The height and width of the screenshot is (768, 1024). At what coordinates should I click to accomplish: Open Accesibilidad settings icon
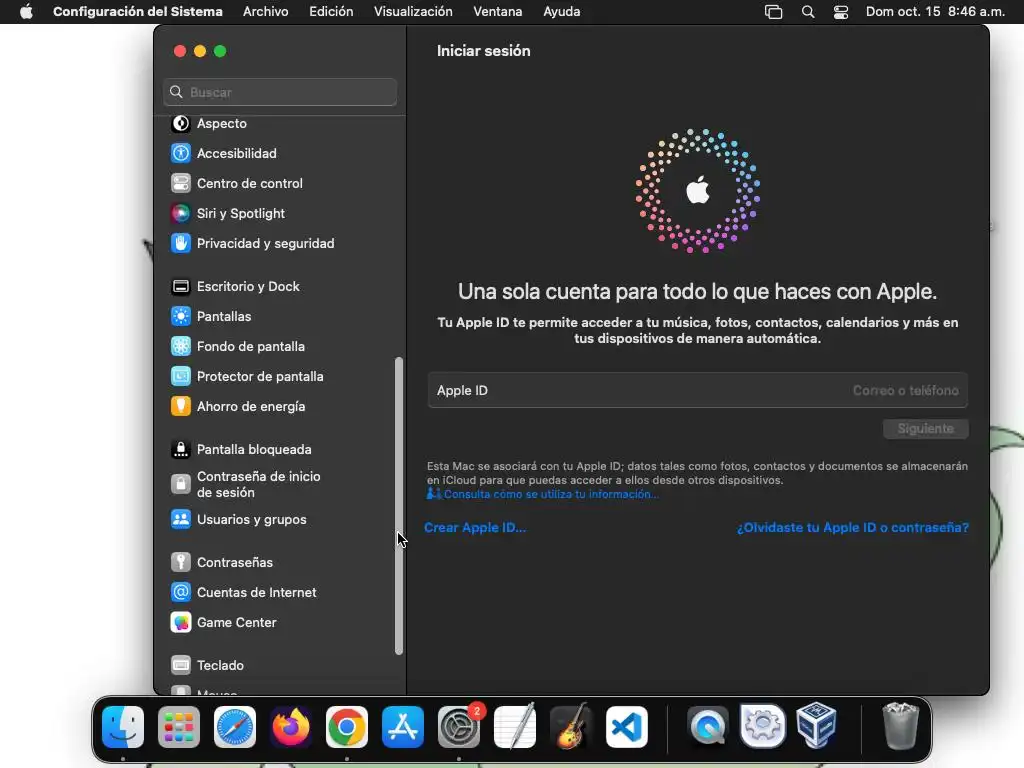click(x=181, y=153)
